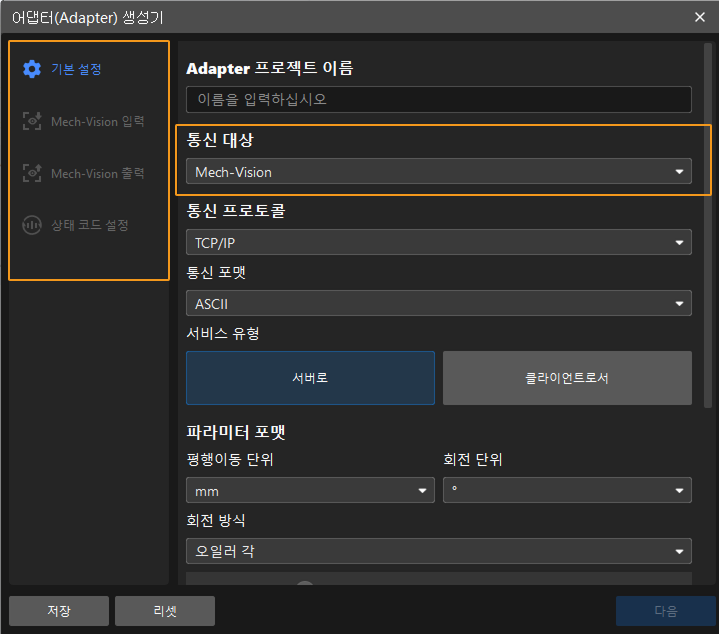The width and height of the screenshot is (719, 634).
Task: Select the 서버로 service type
Action: [310, 378]
